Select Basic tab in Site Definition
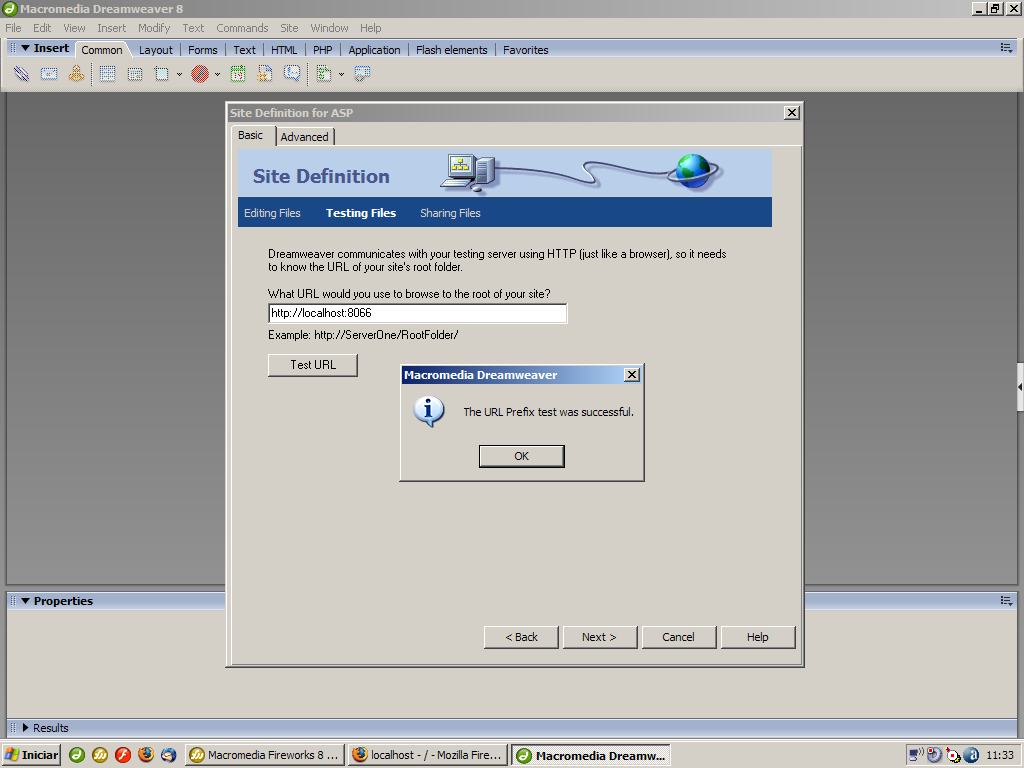 click(x=250, y=135)
